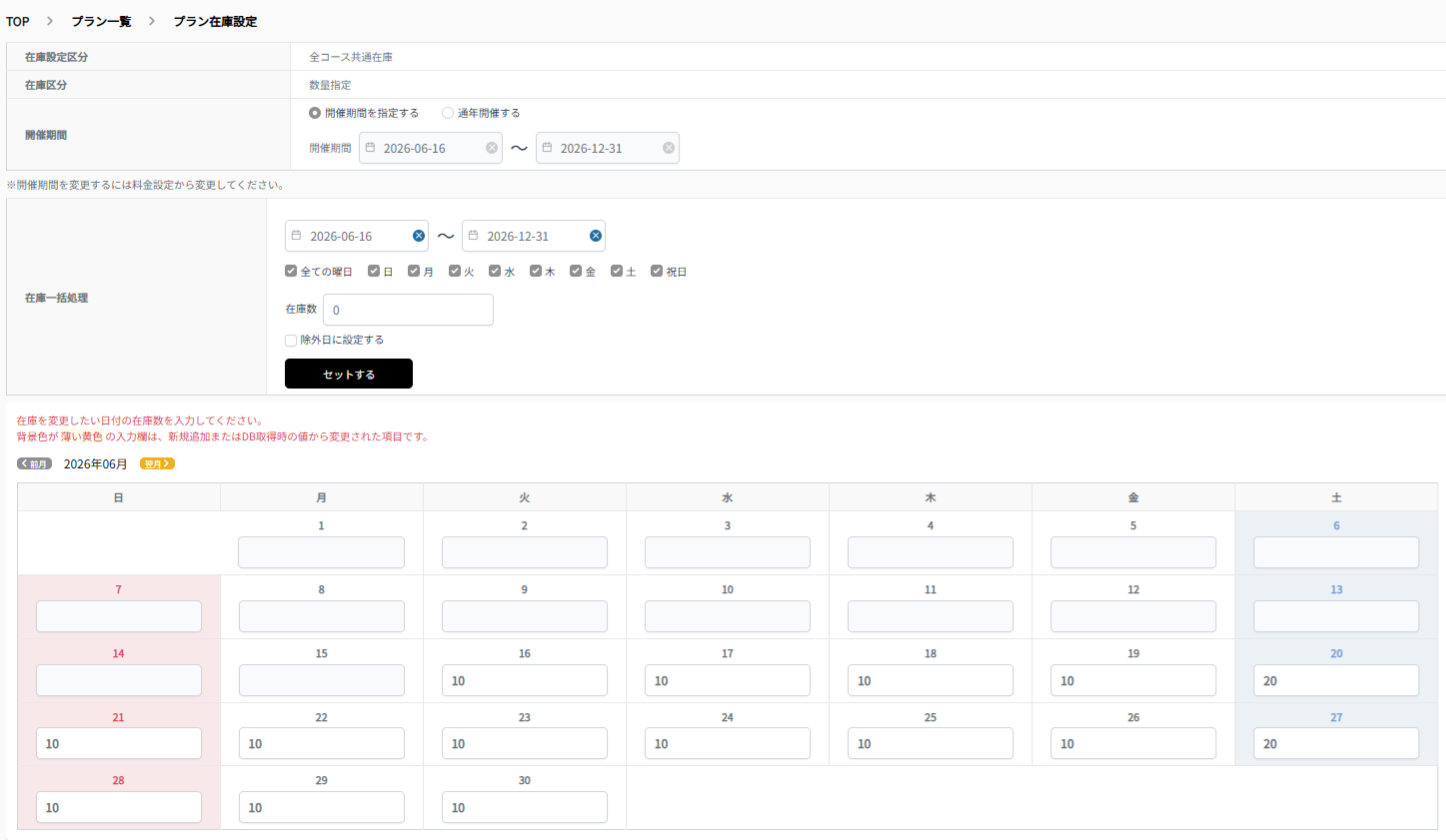Go to the next month with 翌月
Image resolution: width=1446 pixels, height=840 pixels.
pyautogui.click(x=158, y=464)
